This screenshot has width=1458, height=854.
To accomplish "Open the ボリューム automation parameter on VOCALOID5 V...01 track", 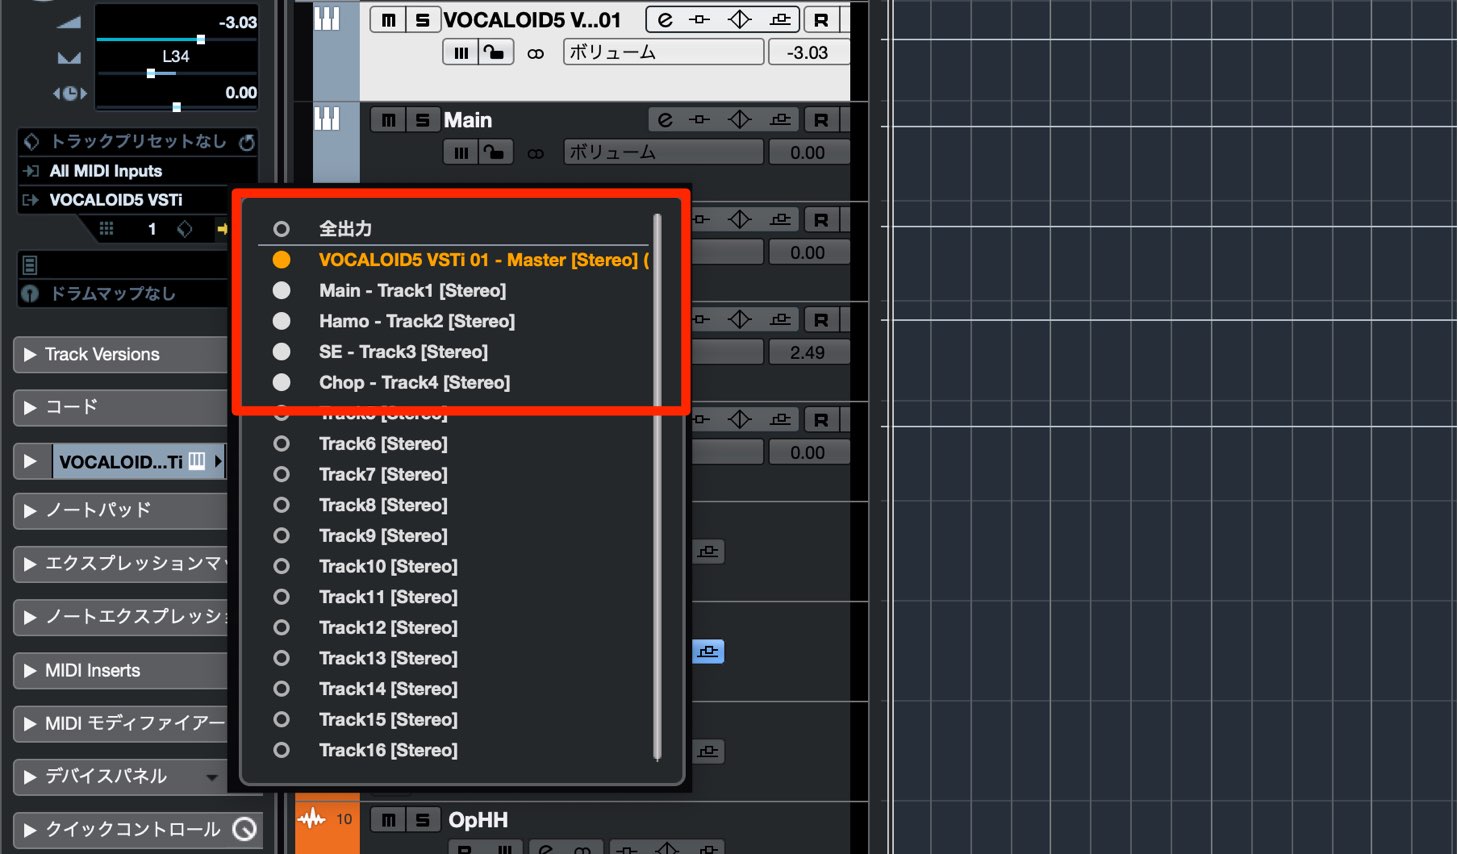I will [663, 52].
